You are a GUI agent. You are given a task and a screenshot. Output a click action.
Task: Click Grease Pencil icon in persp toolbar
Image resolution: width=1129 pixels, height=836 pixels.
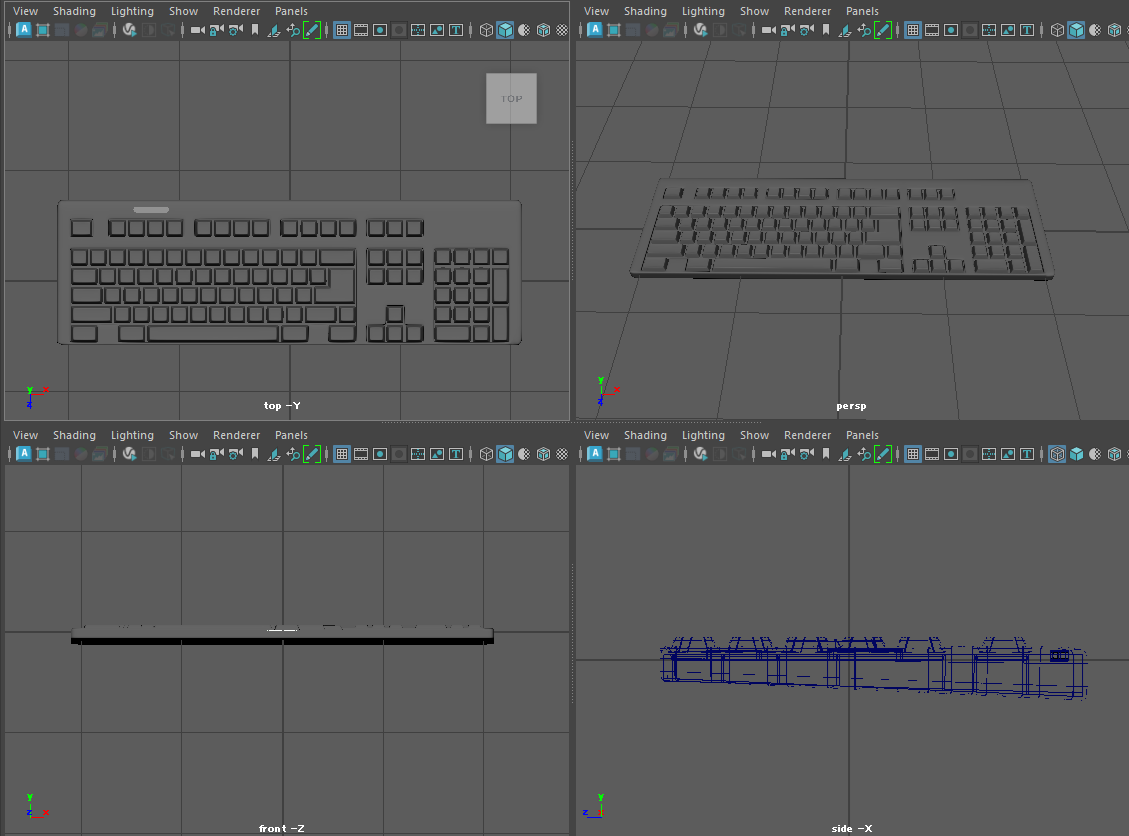coord(883,30)
